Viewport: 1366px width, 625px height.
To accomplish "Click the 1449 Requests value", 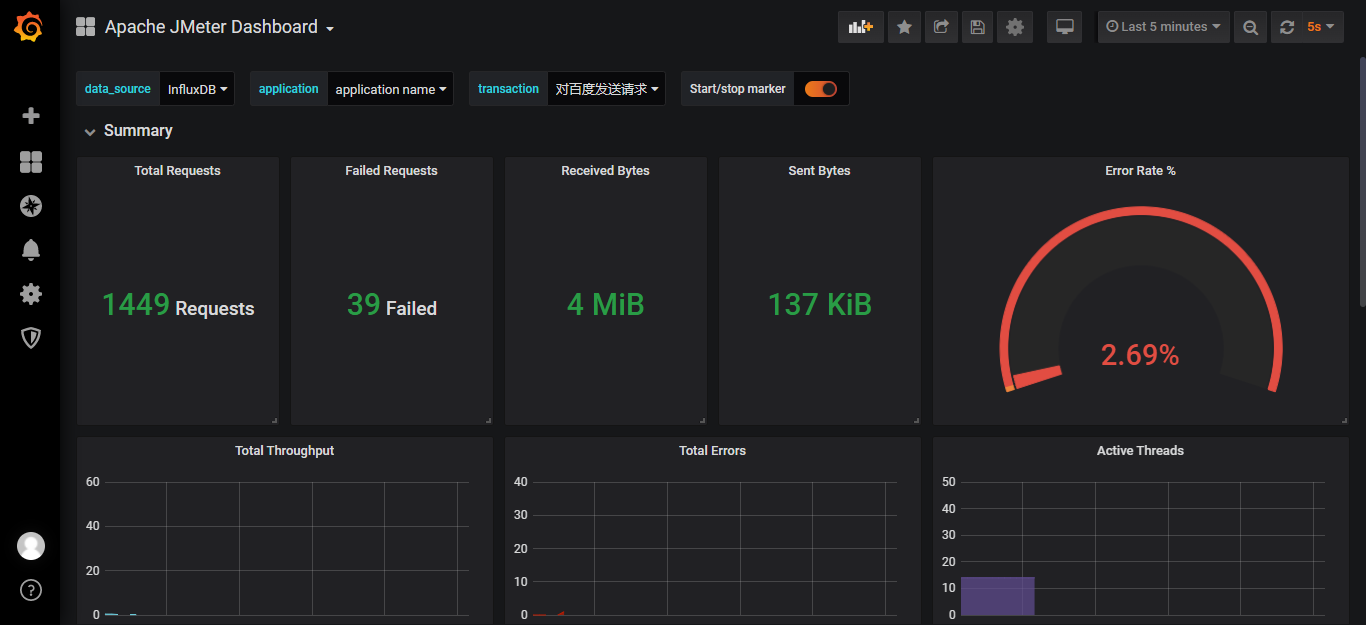I will (x=178, y=305).
